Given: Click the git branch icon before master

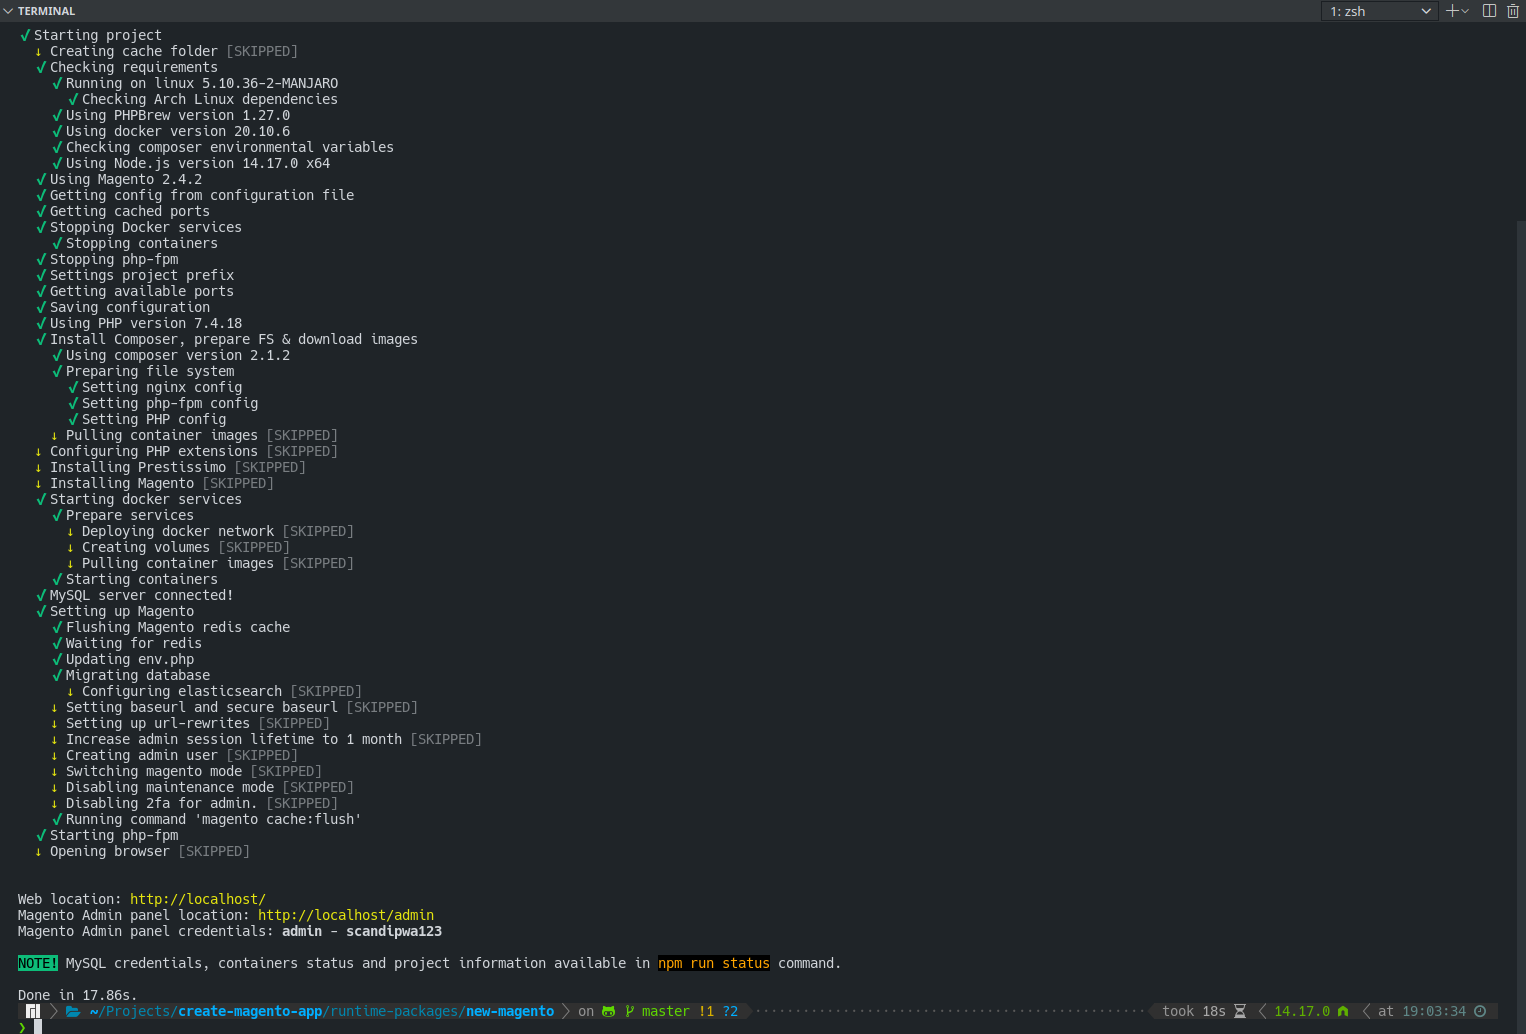Looking at the screenshot, I should coord(630,1011).
